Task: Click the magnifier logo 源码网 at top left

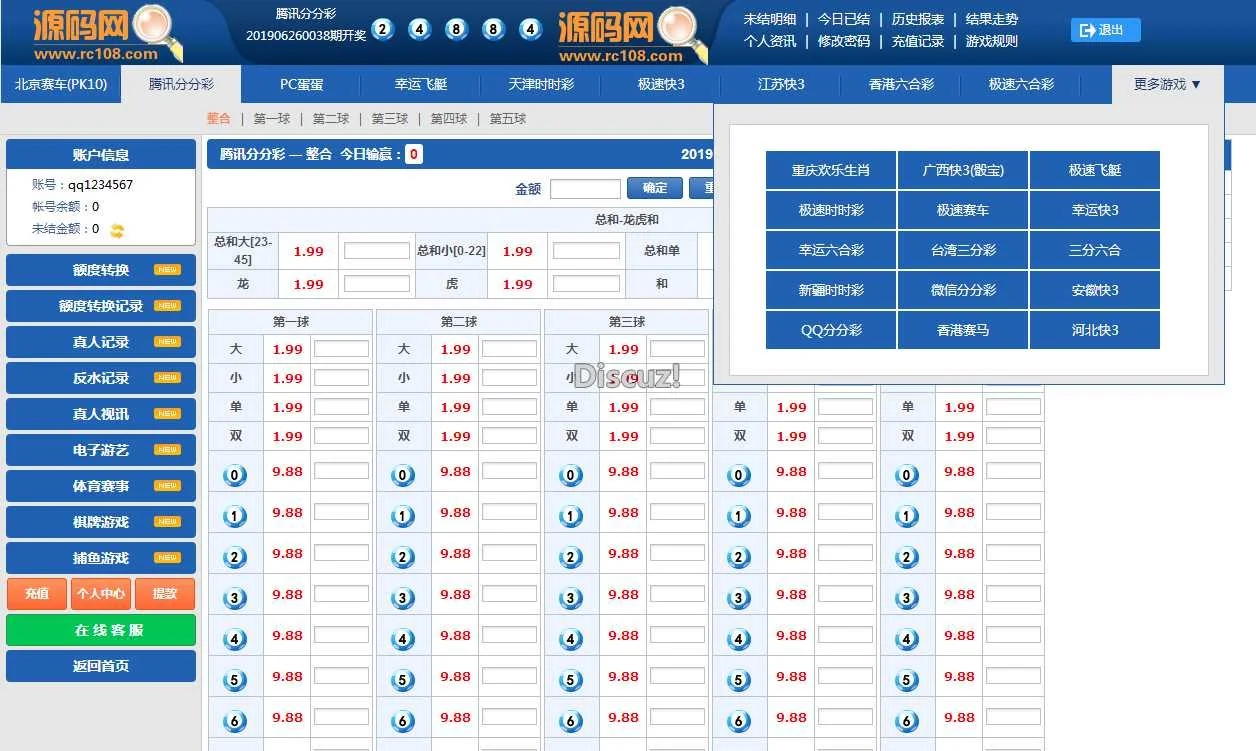Action: tap(108, 34)
